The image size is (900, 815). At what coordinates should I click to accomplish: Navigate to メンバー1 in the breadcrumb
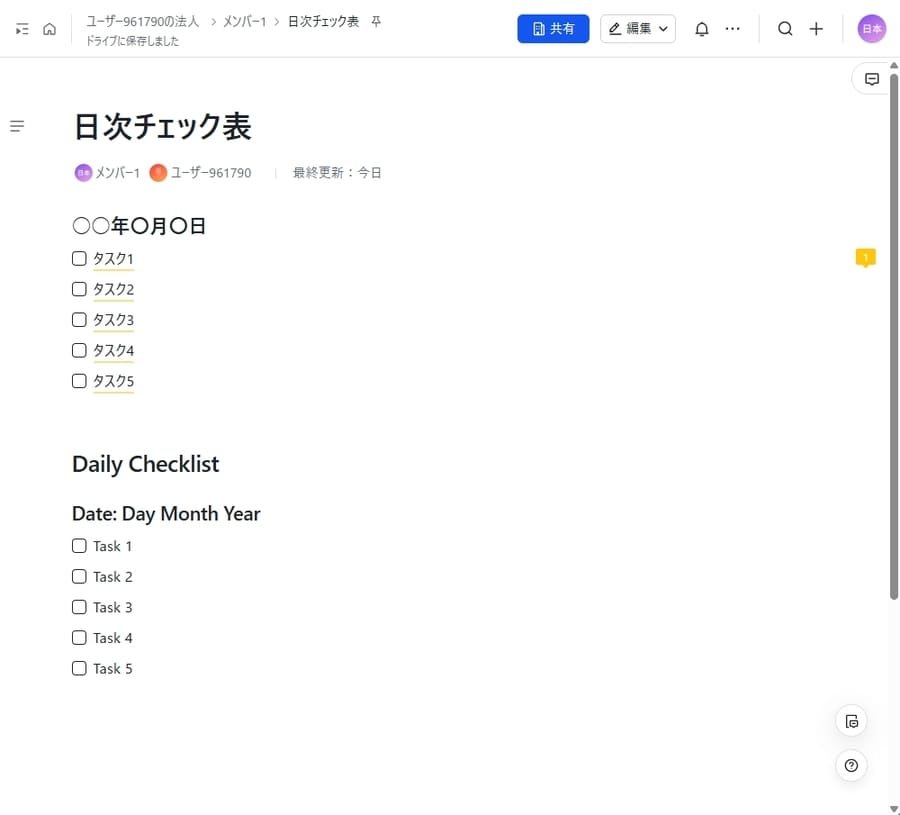[244, 20]
